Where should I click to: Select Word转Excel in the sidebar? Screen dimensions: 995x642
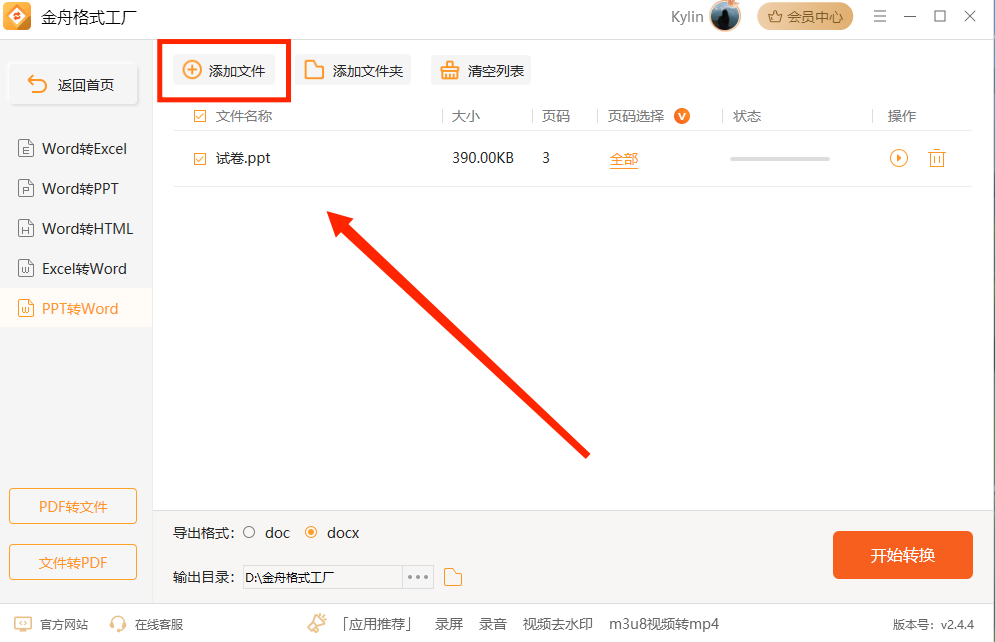pos(76,148)
